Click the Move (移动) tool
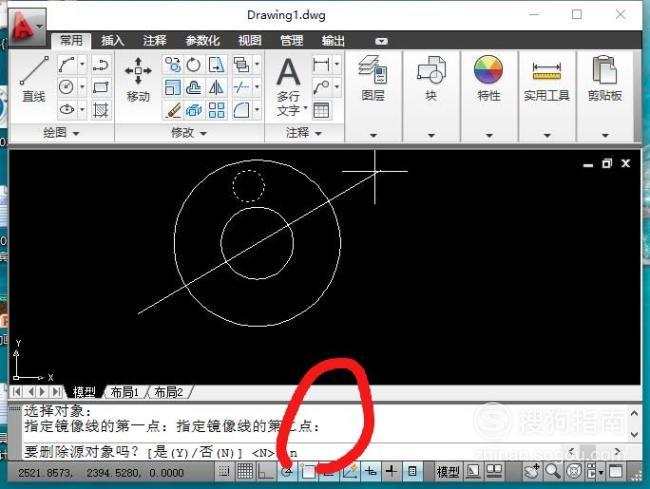 click(x=138, y=80)
